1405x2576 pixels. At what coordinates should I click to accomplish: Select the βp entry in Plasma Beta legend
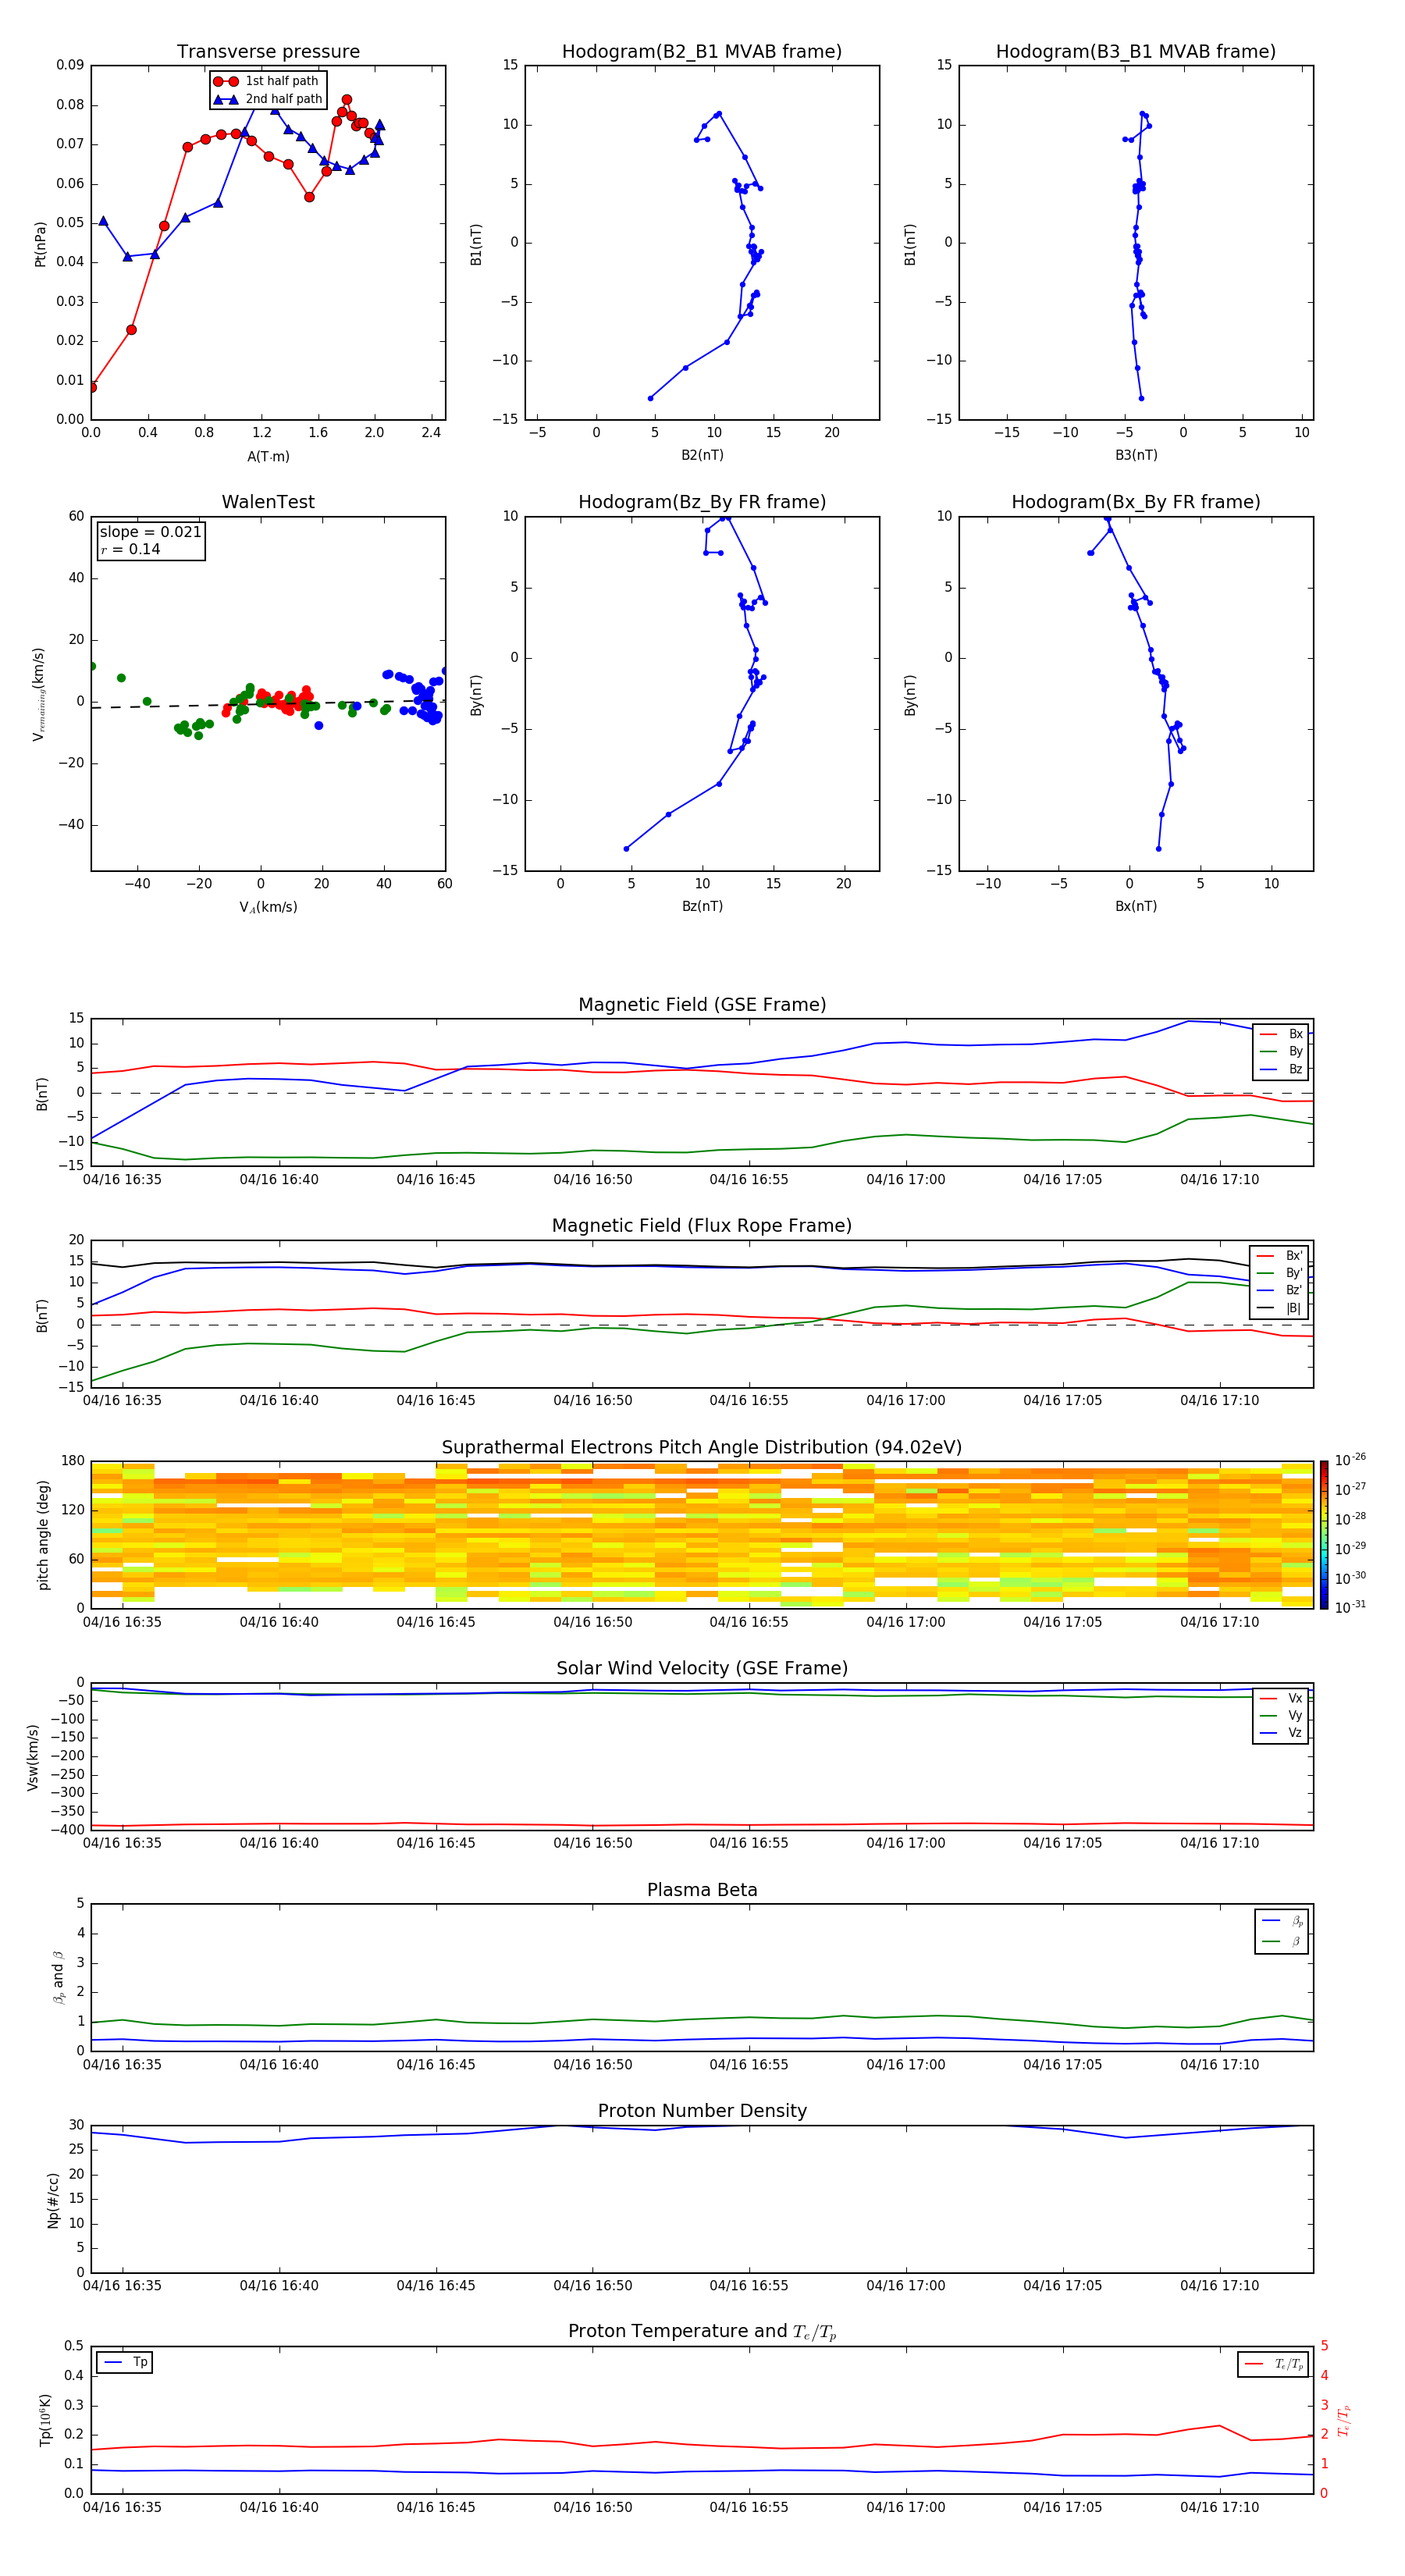(1282, 1921)
